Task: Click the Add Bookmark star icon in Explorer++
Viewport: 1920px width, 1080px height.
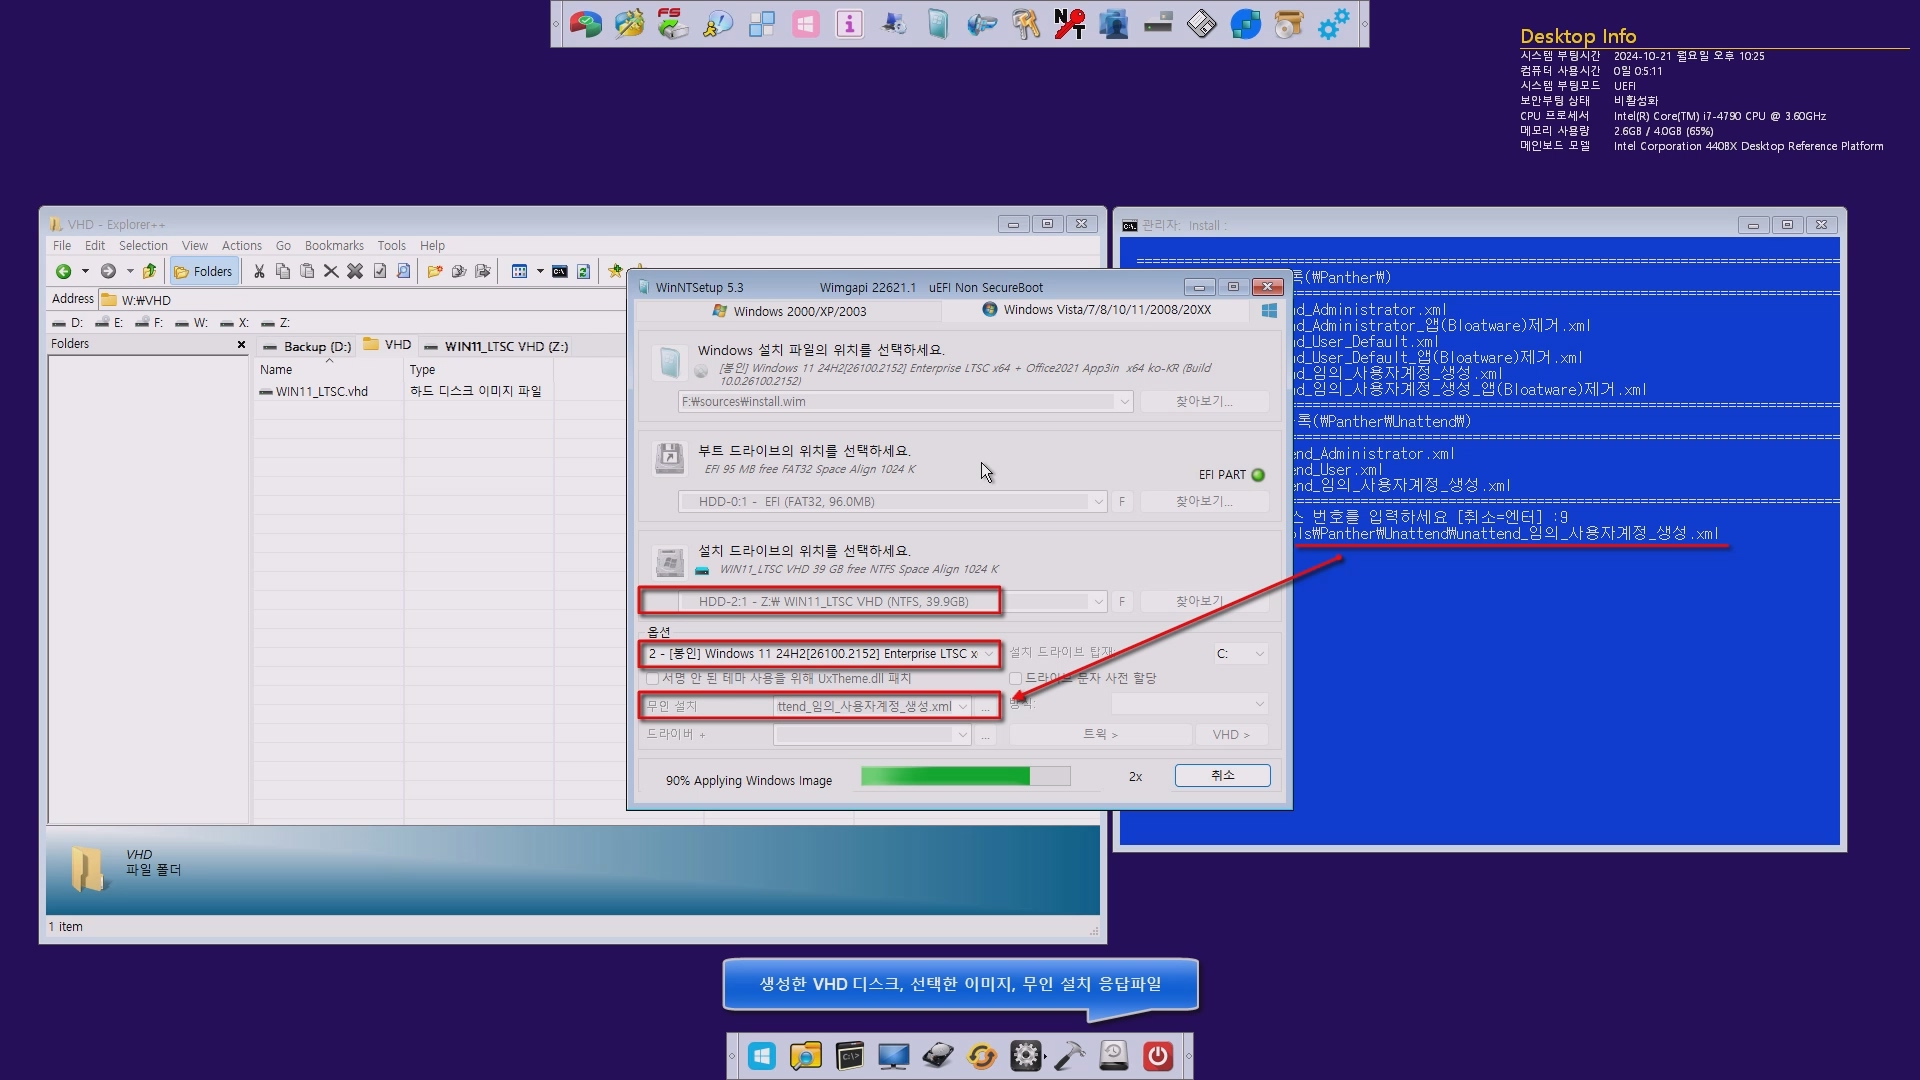Action: pyautogui.click(x=615, y=271)
